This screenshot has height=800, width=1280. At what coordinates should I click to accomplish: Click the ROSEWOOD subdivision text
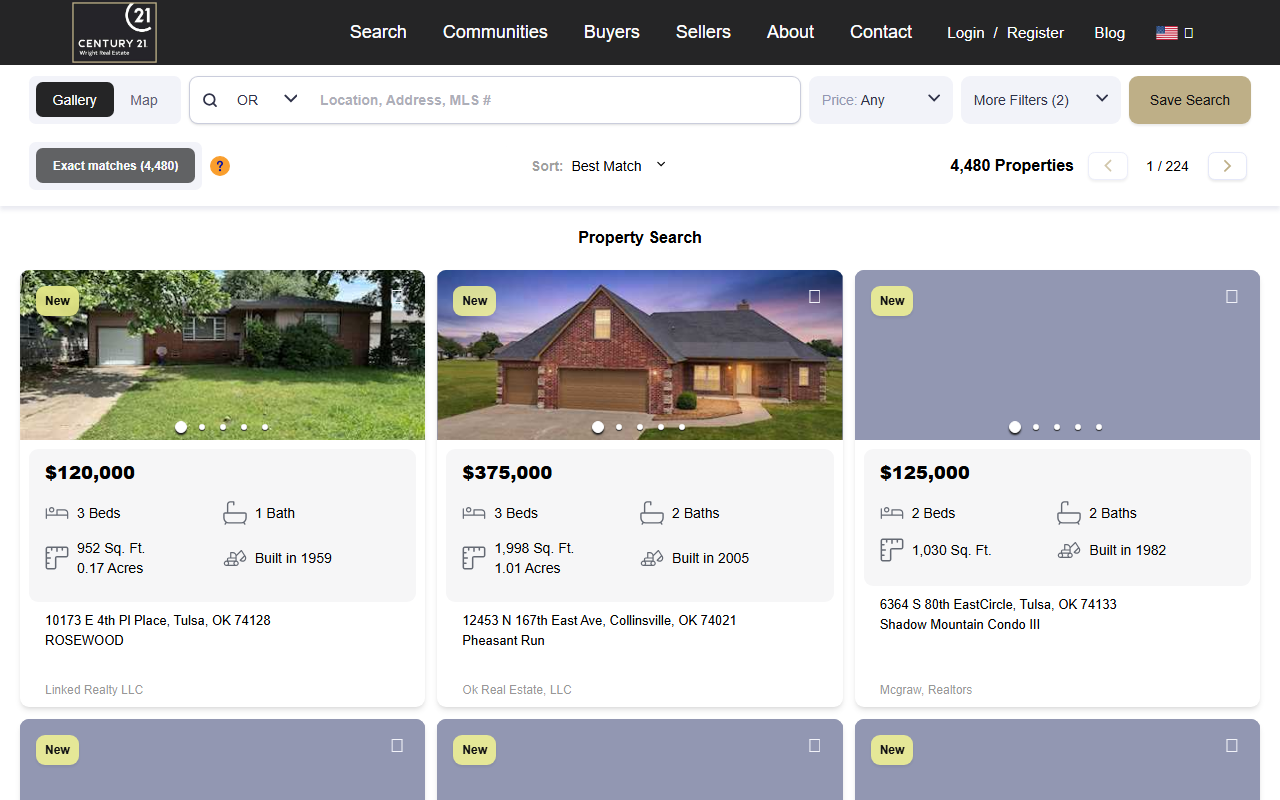point(85,640)
